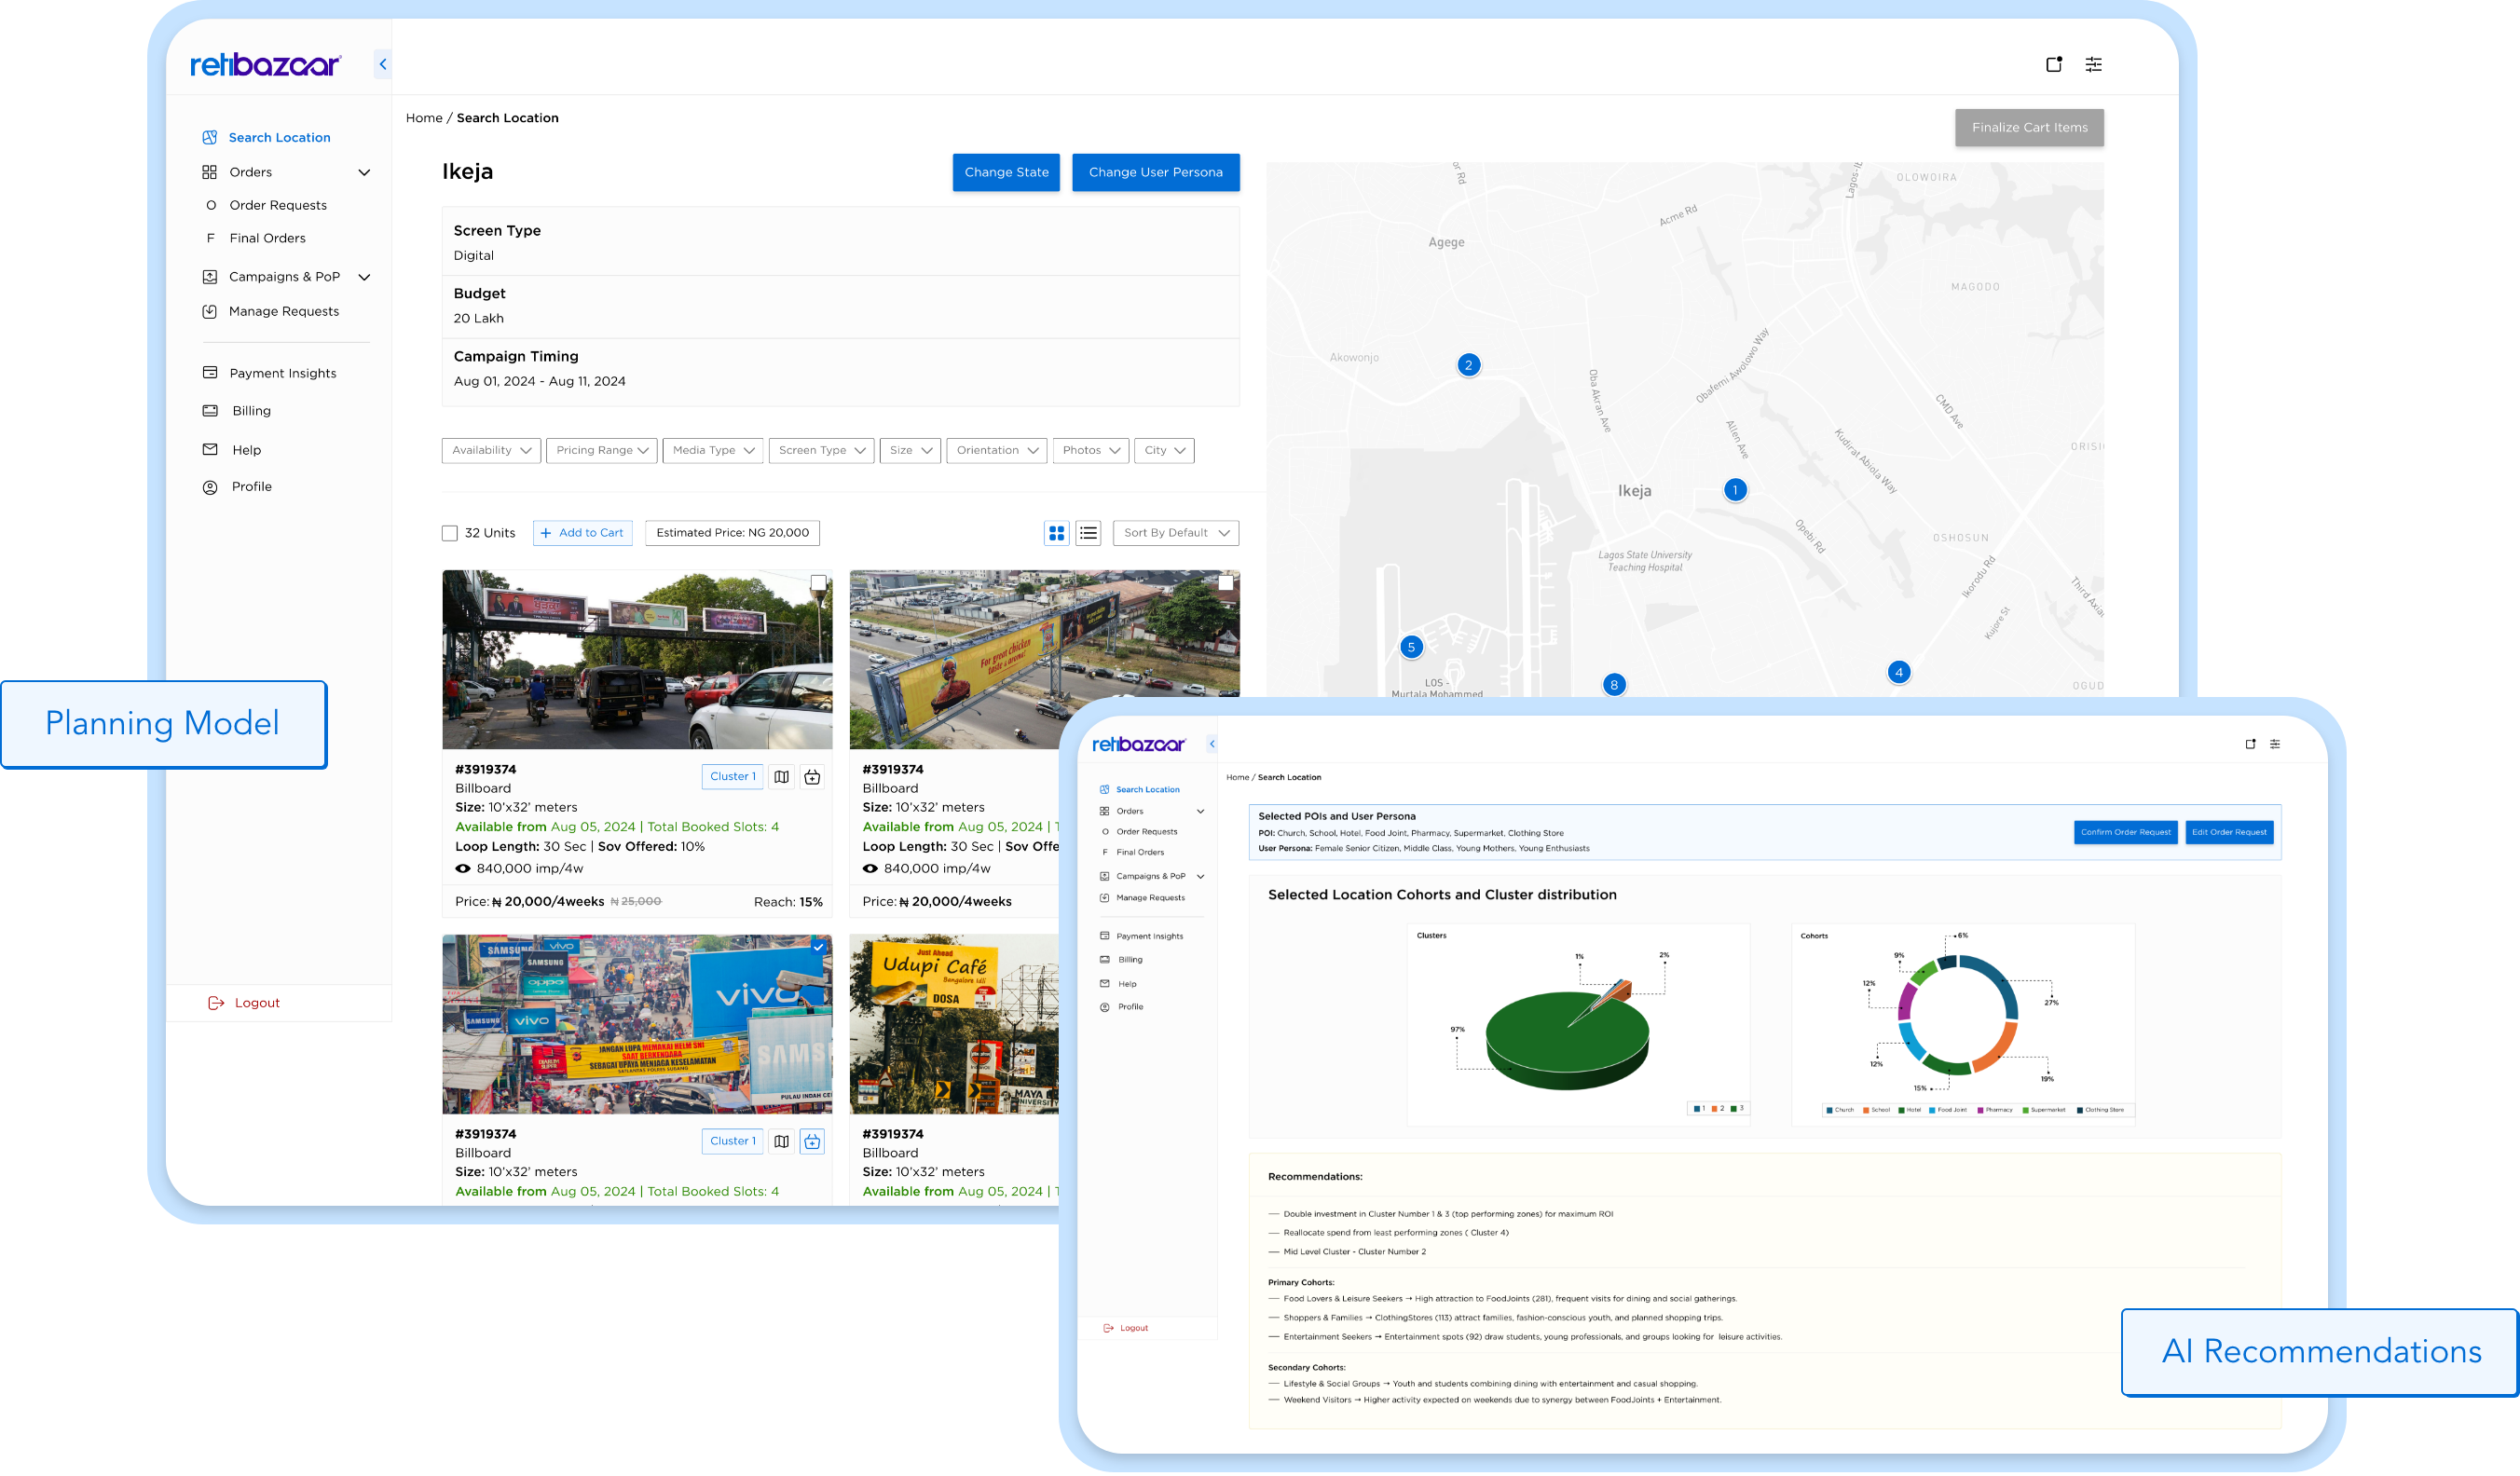Open the Size filter dropdown
The image size is (2520, 1476).
pyautogui.click(x=910, y=450)
